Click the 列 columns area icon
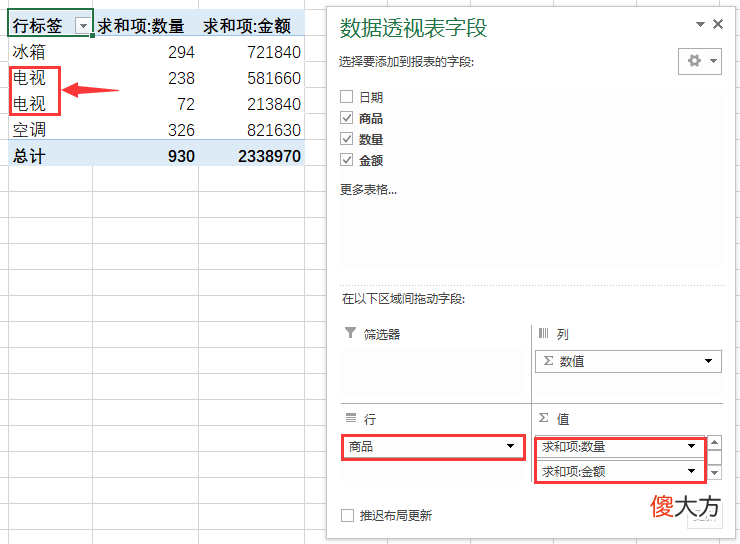Viewport: 740px width, 544px height. coord(544,334)
